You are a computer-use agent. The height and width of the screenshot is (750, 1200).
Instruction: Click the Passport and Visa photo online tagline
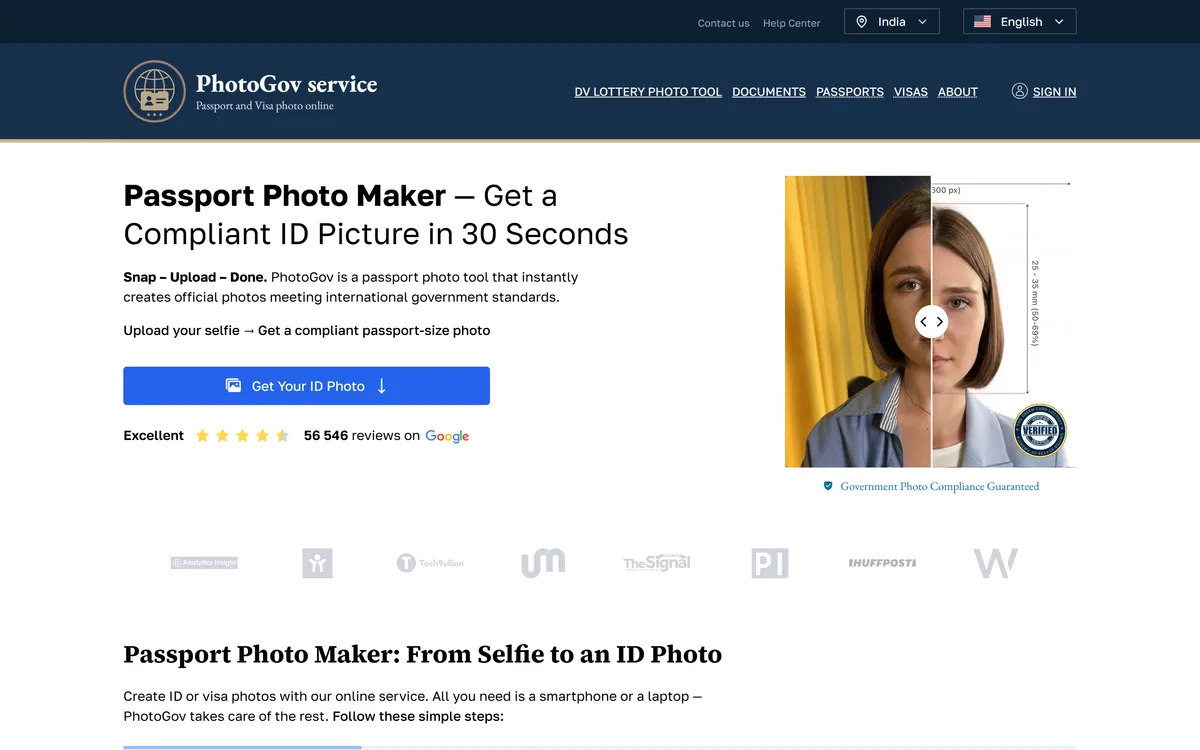[265, 106]
